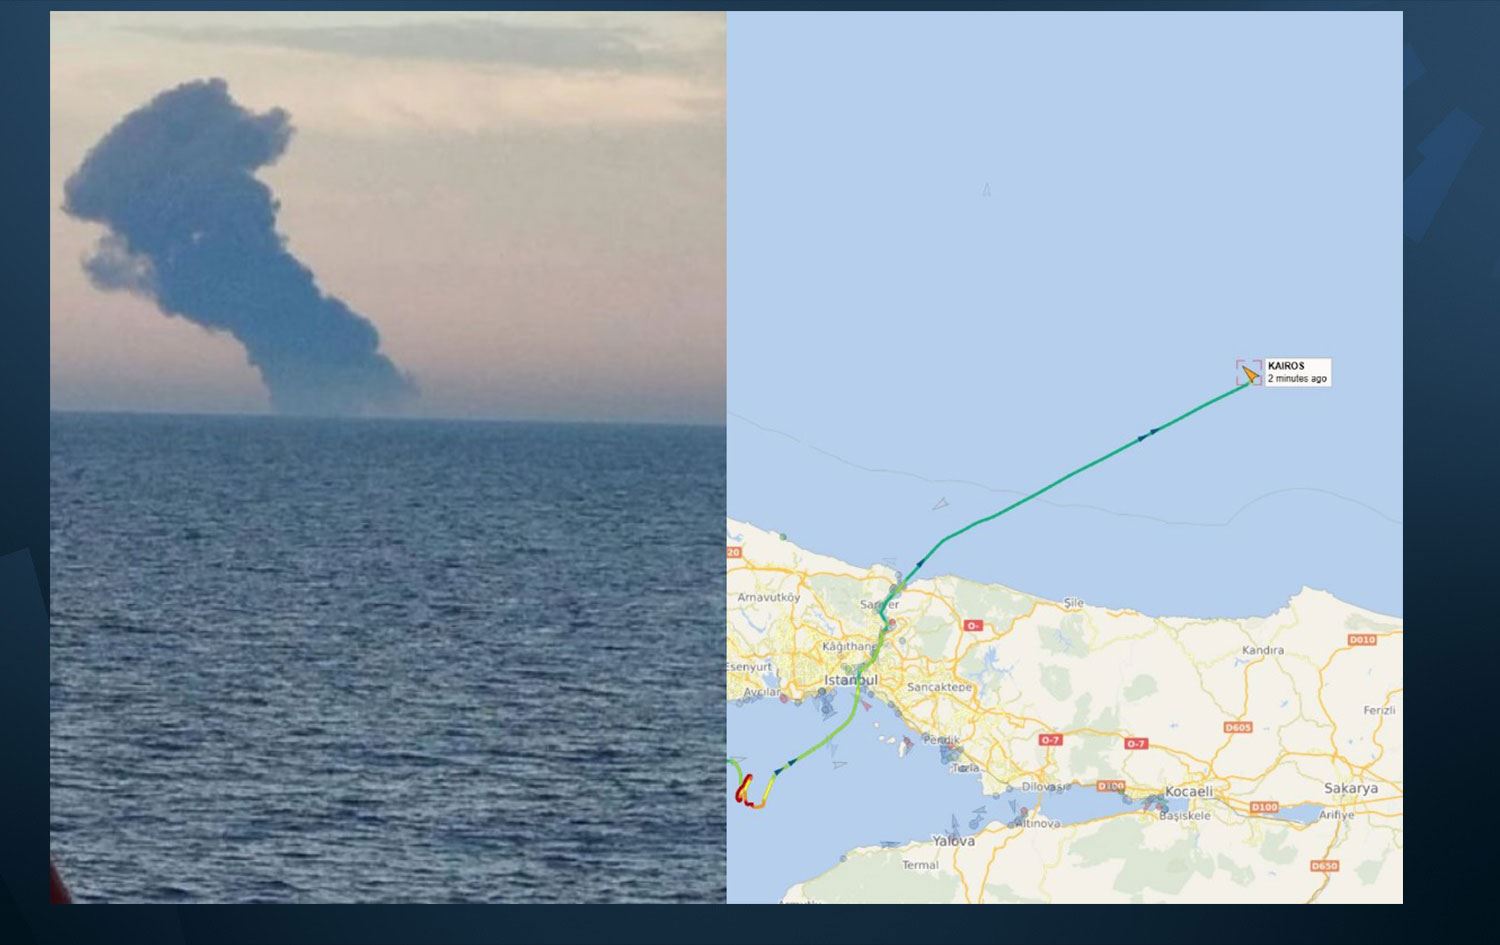Image resolution: width=1500 pixels, height=945 pixels.
Task: Select the D605 road badge
Action: pyautogui.click(x=1238, y=727)
